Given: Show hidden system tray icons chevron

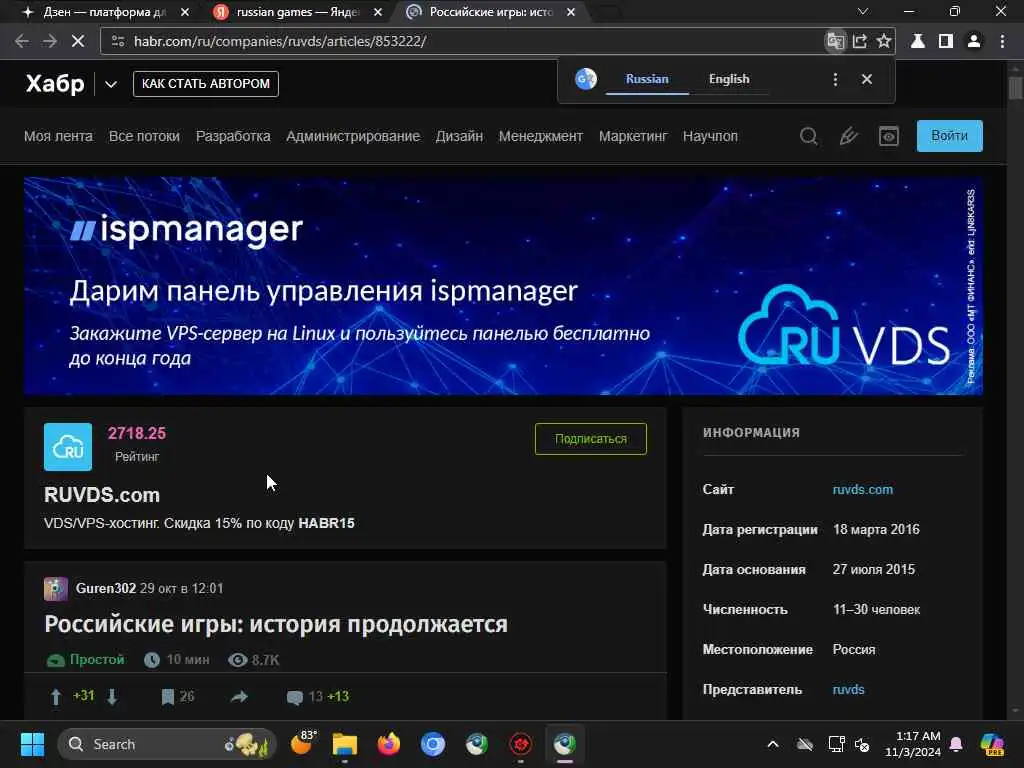Looking at the screenshot, I should point(773,744).
